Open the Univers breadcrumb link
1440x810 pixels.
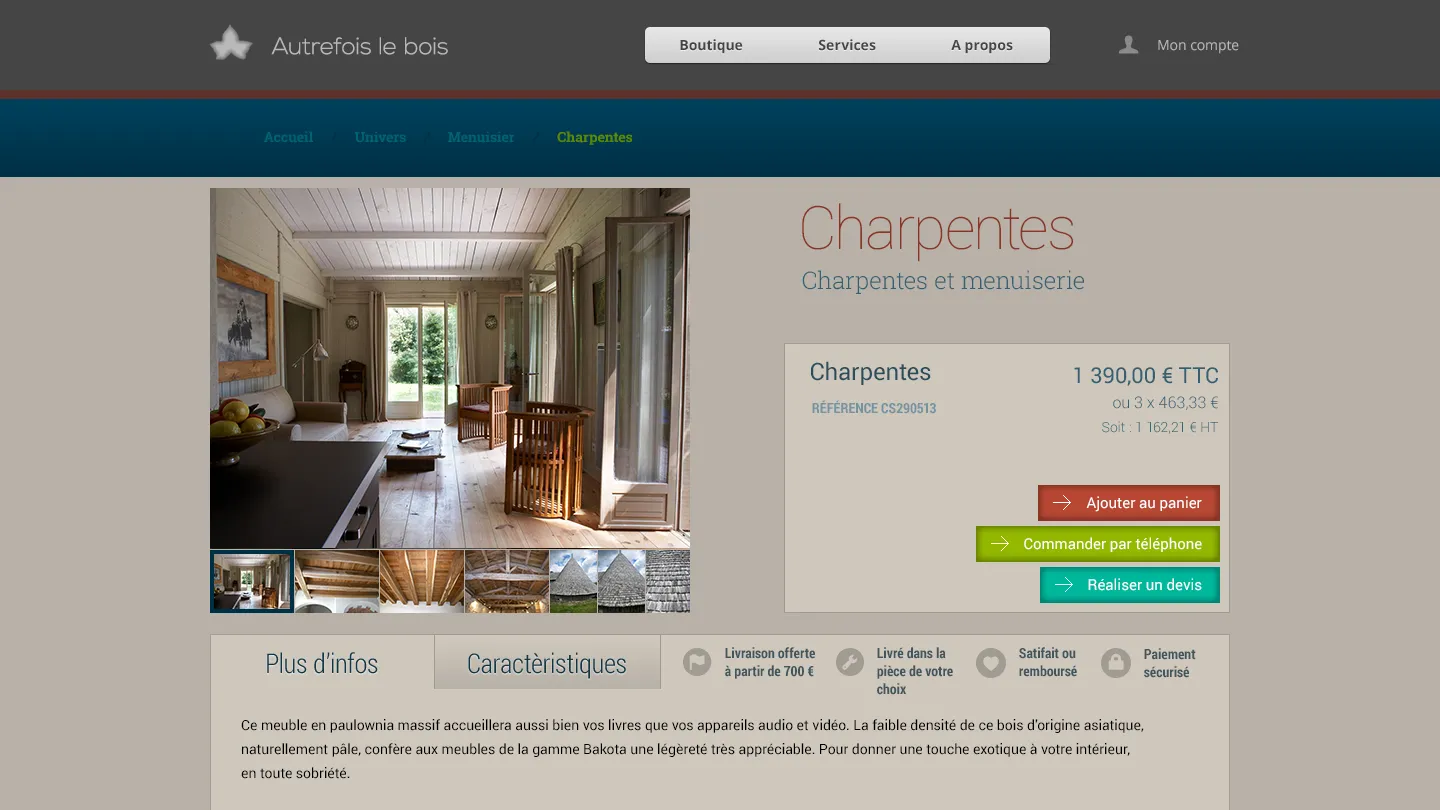(380, 137)
